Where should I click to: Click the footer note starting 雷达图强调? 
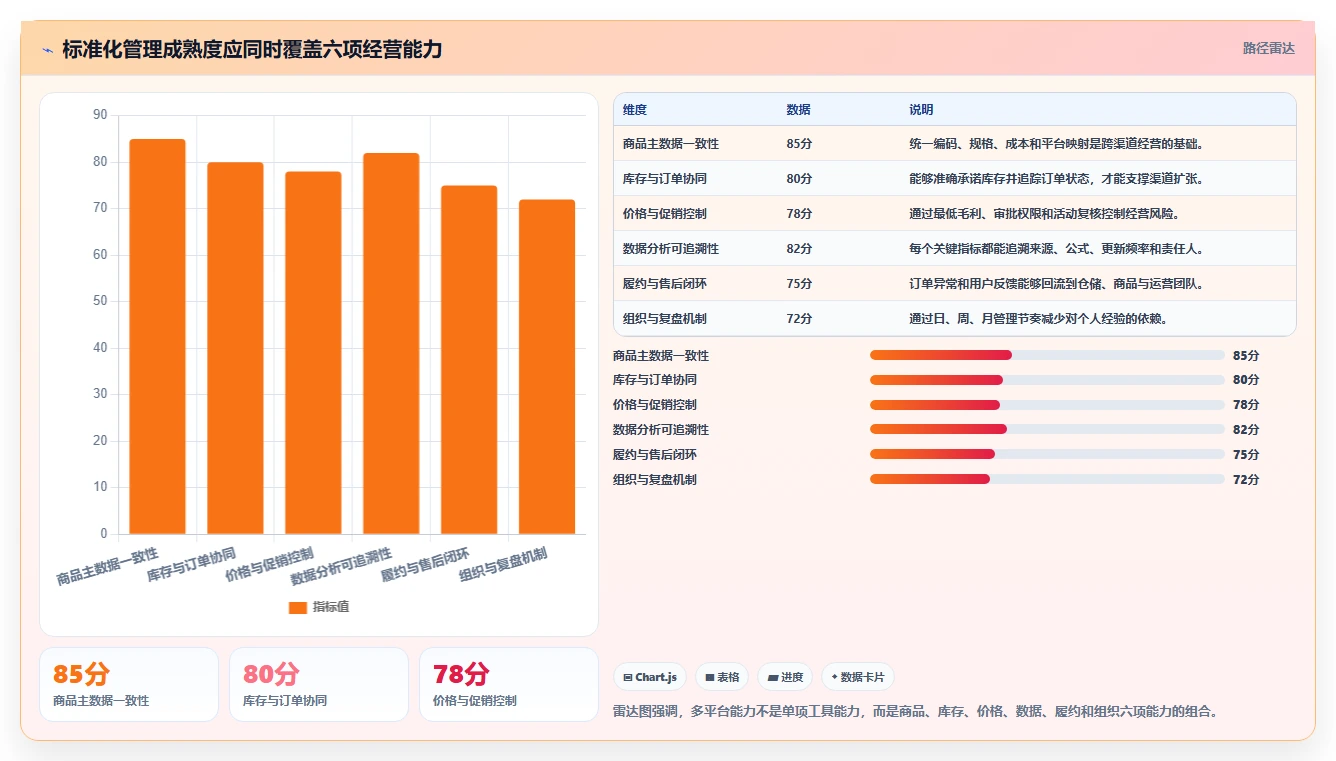pos(915,711)
